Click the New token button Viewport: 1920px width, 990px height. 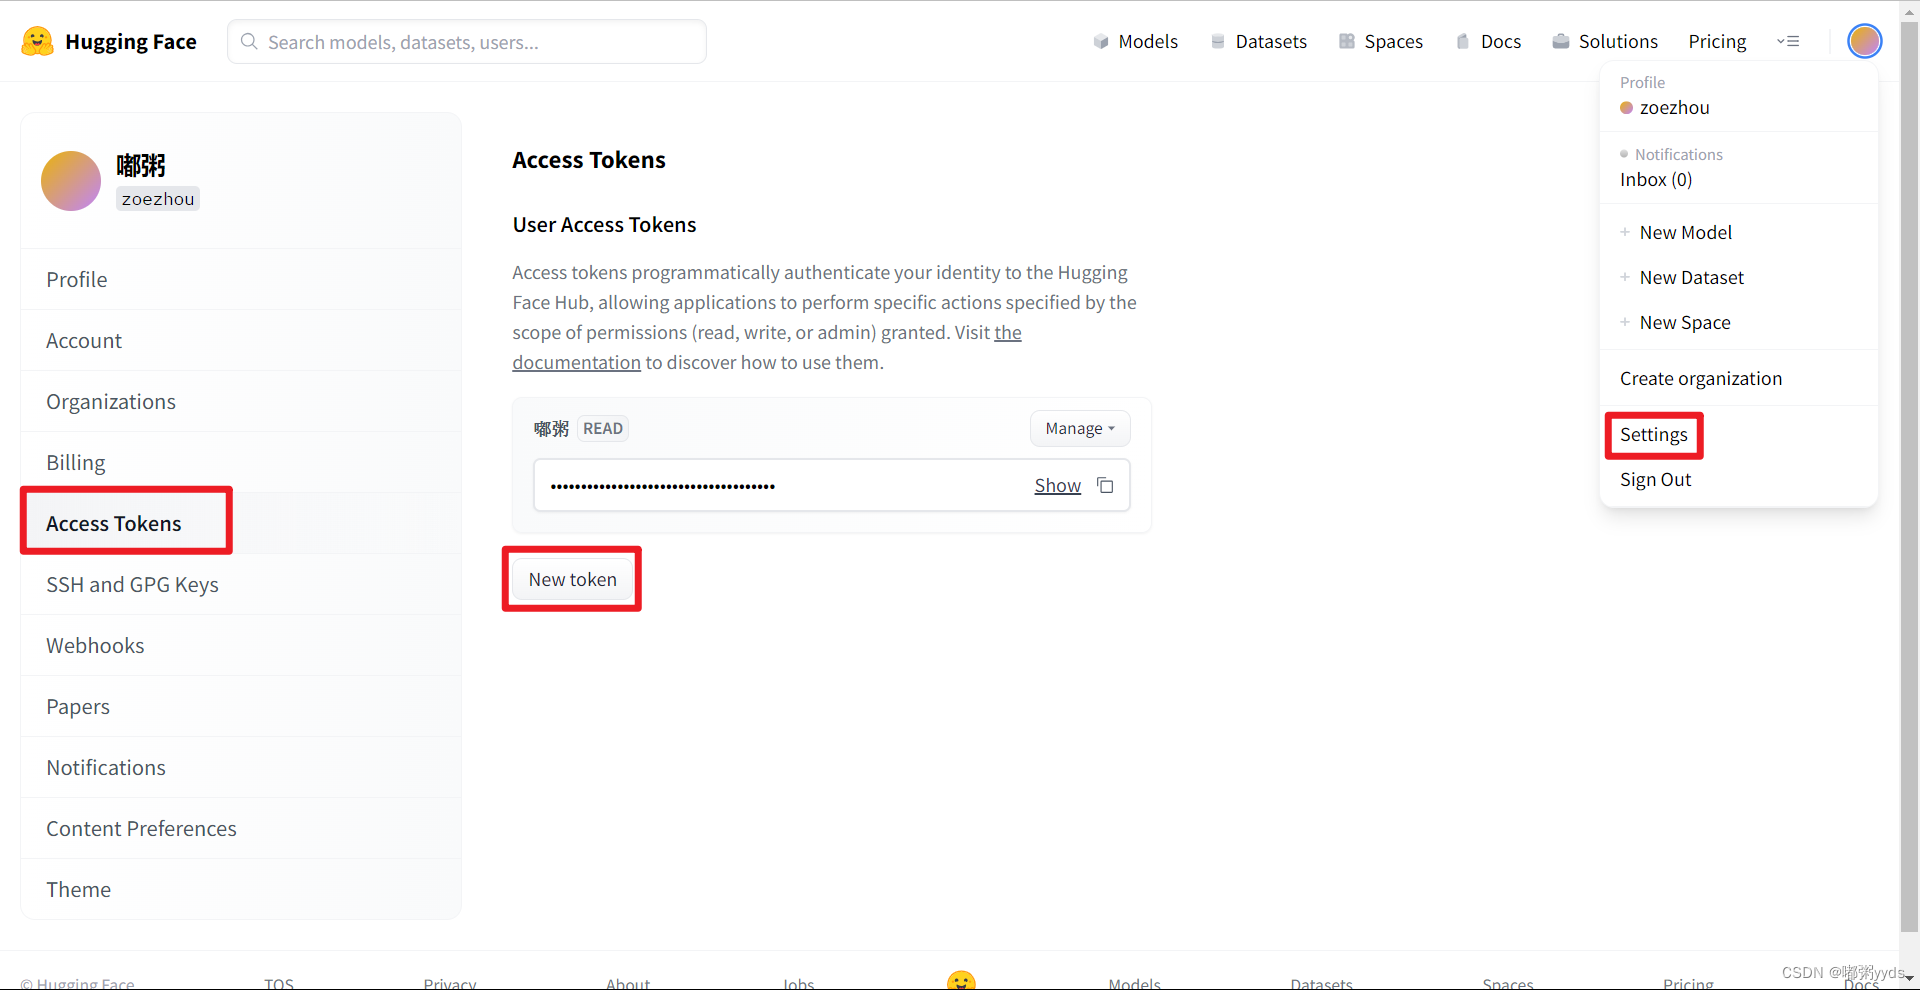(572, 579)
